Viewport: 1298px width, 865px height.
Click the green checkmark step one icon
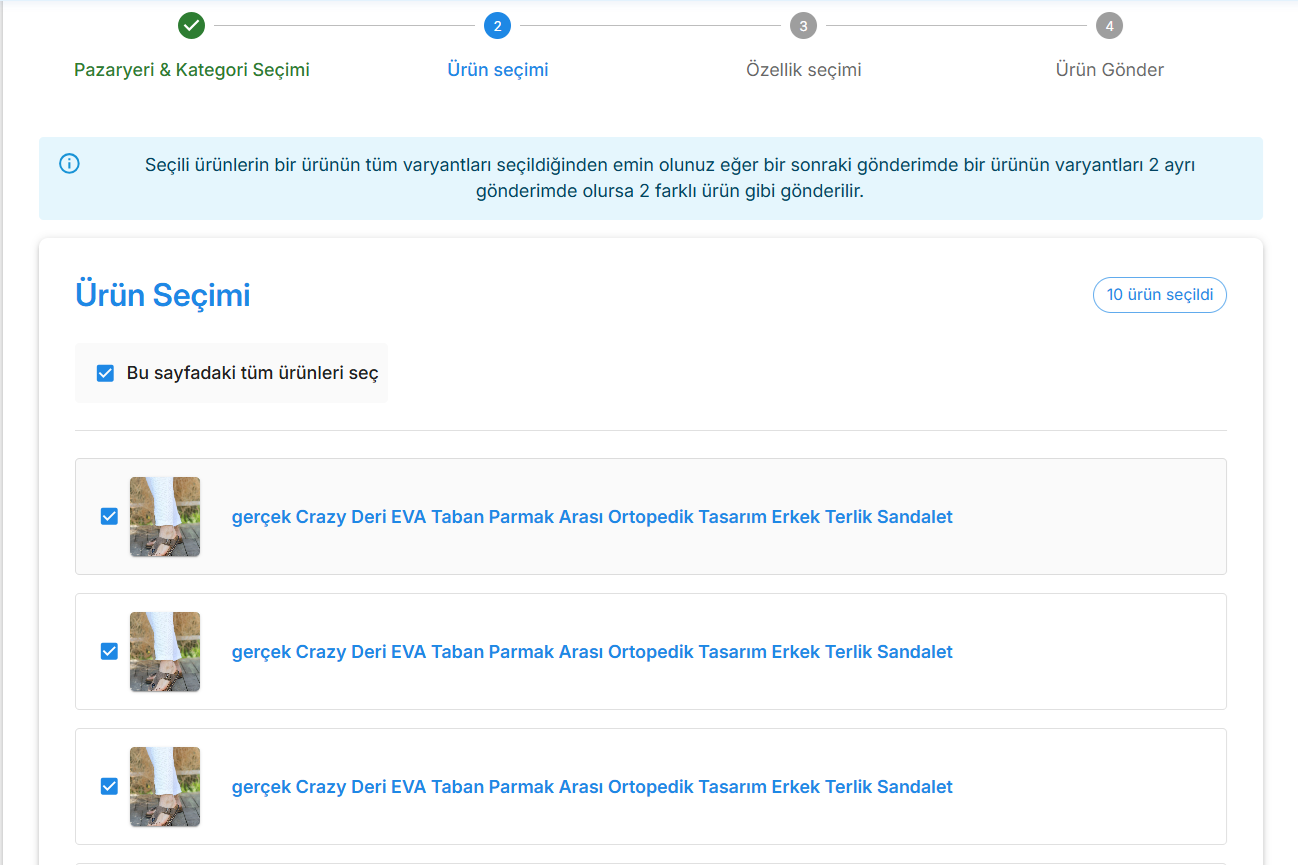(x=191, y=26)
